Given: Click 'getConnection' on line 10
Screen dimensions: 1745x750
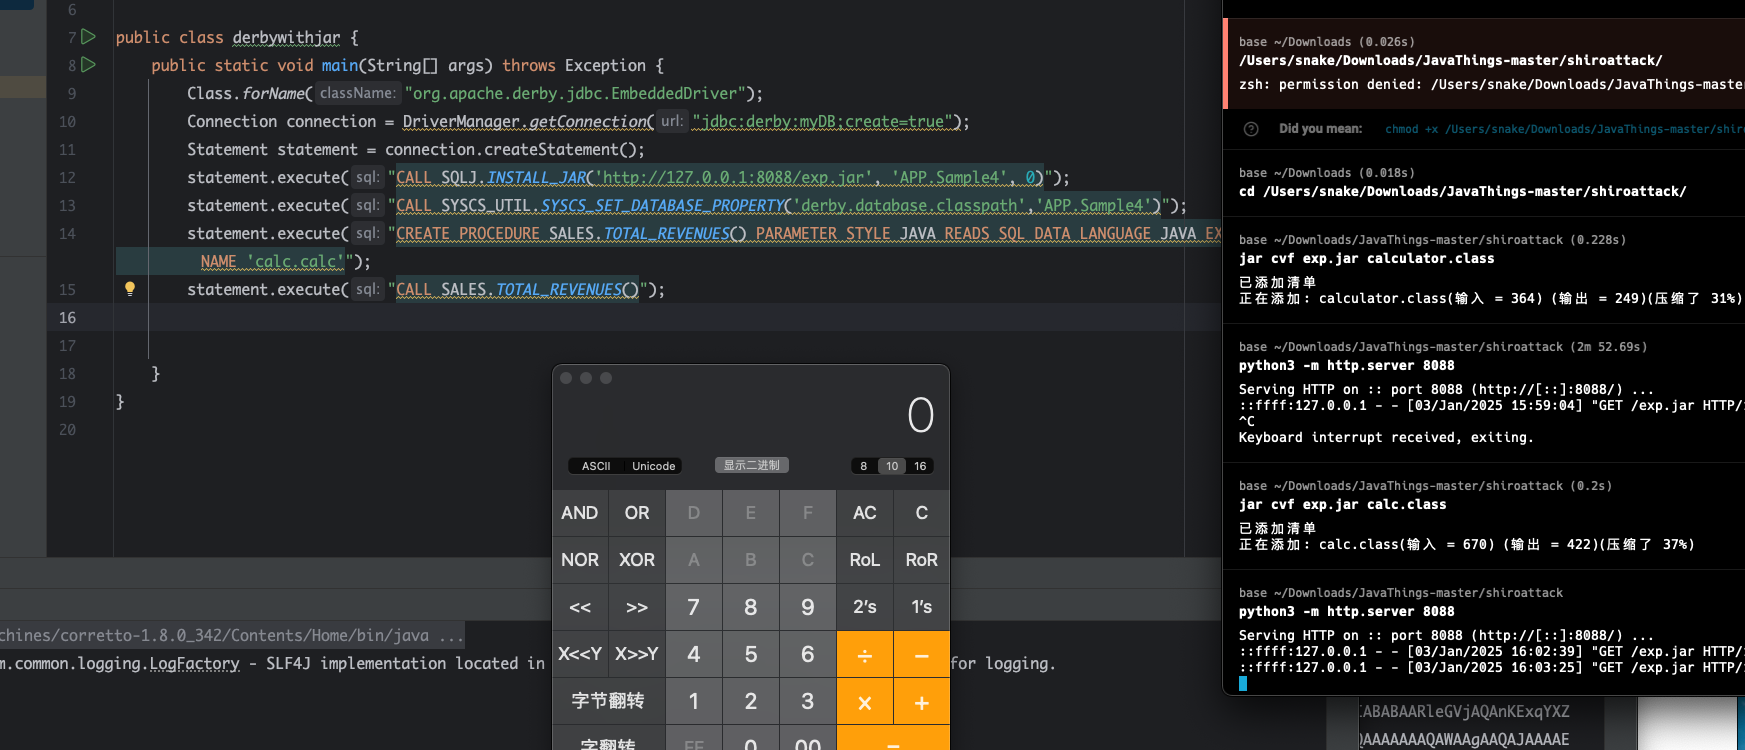Looking at the screenshot, I should (x=588, y=121).
